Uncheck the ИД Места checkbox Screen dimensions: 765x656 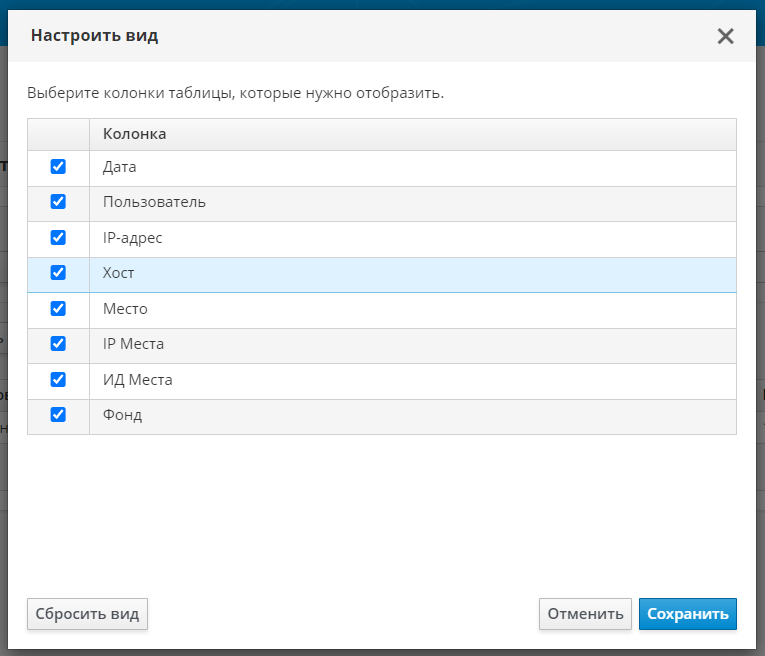(x=58, y=379)
